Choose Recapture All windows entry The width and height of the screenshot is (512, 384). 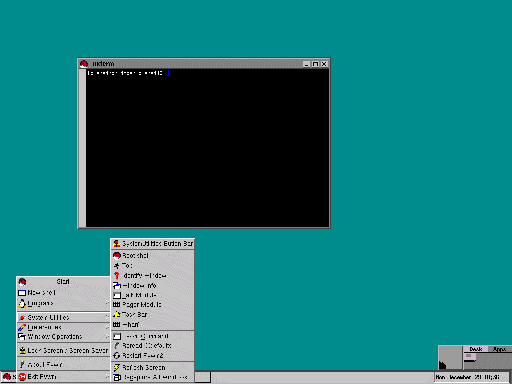152,377
